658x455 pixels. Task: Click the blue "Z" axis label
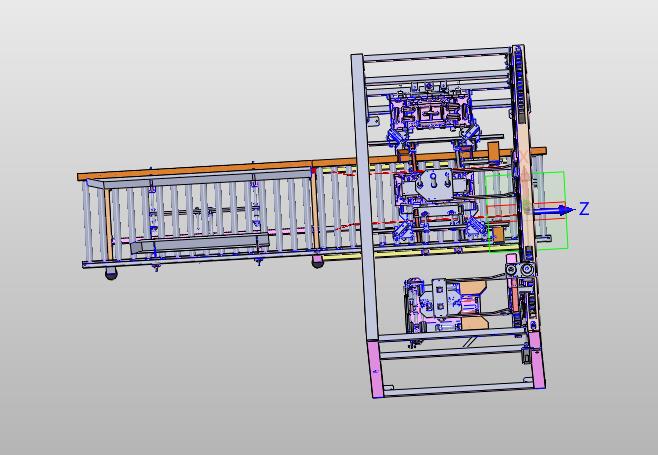tap(584, 209)
